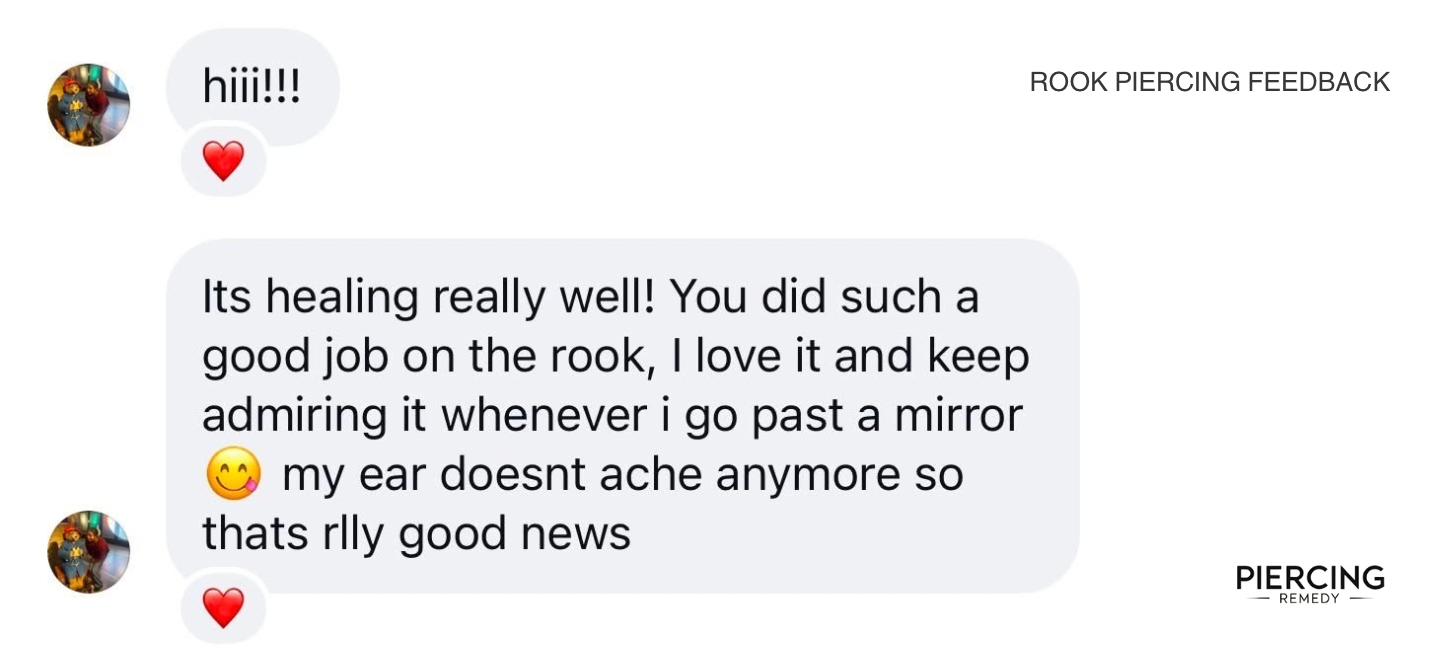The width and height of the screenshot is (1450, 650).
Task: Click the word PIERCING in the bottom logo
Action: 1310,578
